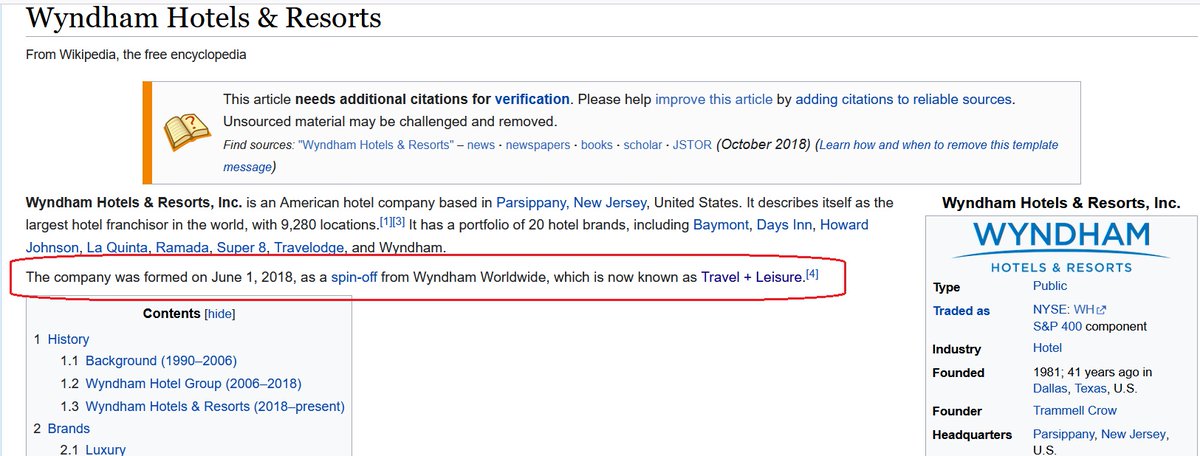The height and width of the screenshot is (456, 1200).
Task: Open the 'newspapers' find-sources link
Action: 537,145
